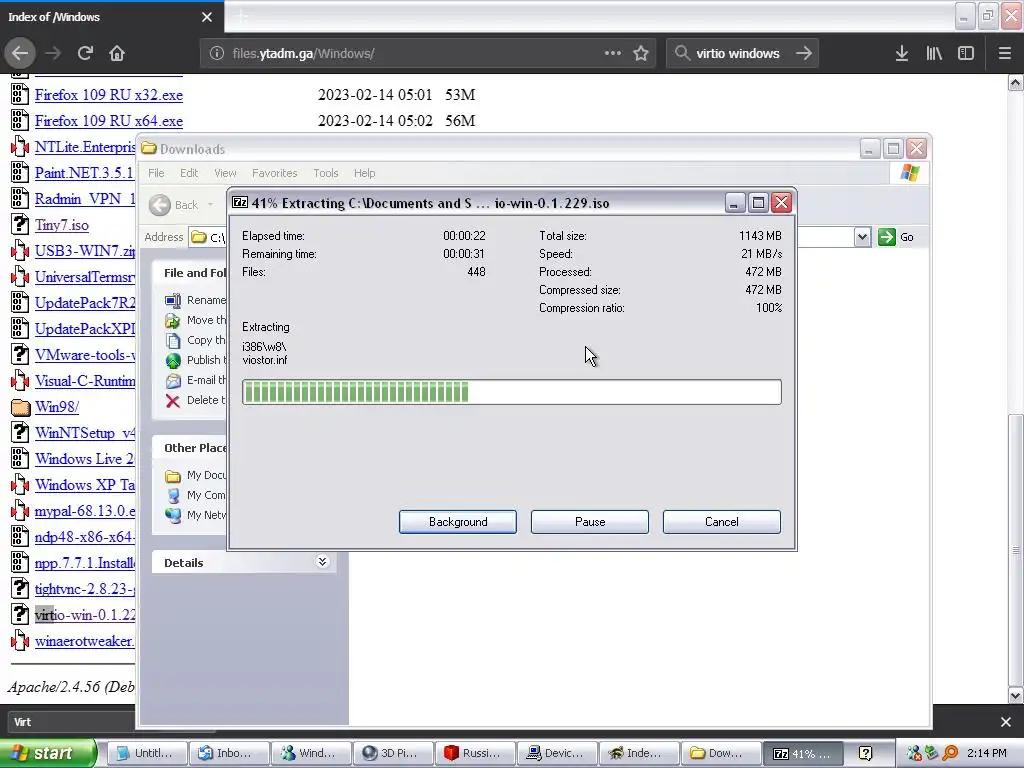Click Back button in Downloads window
Image resolution: width=1024 pixels, height=768 pixels.
click(x=174, y=205)
